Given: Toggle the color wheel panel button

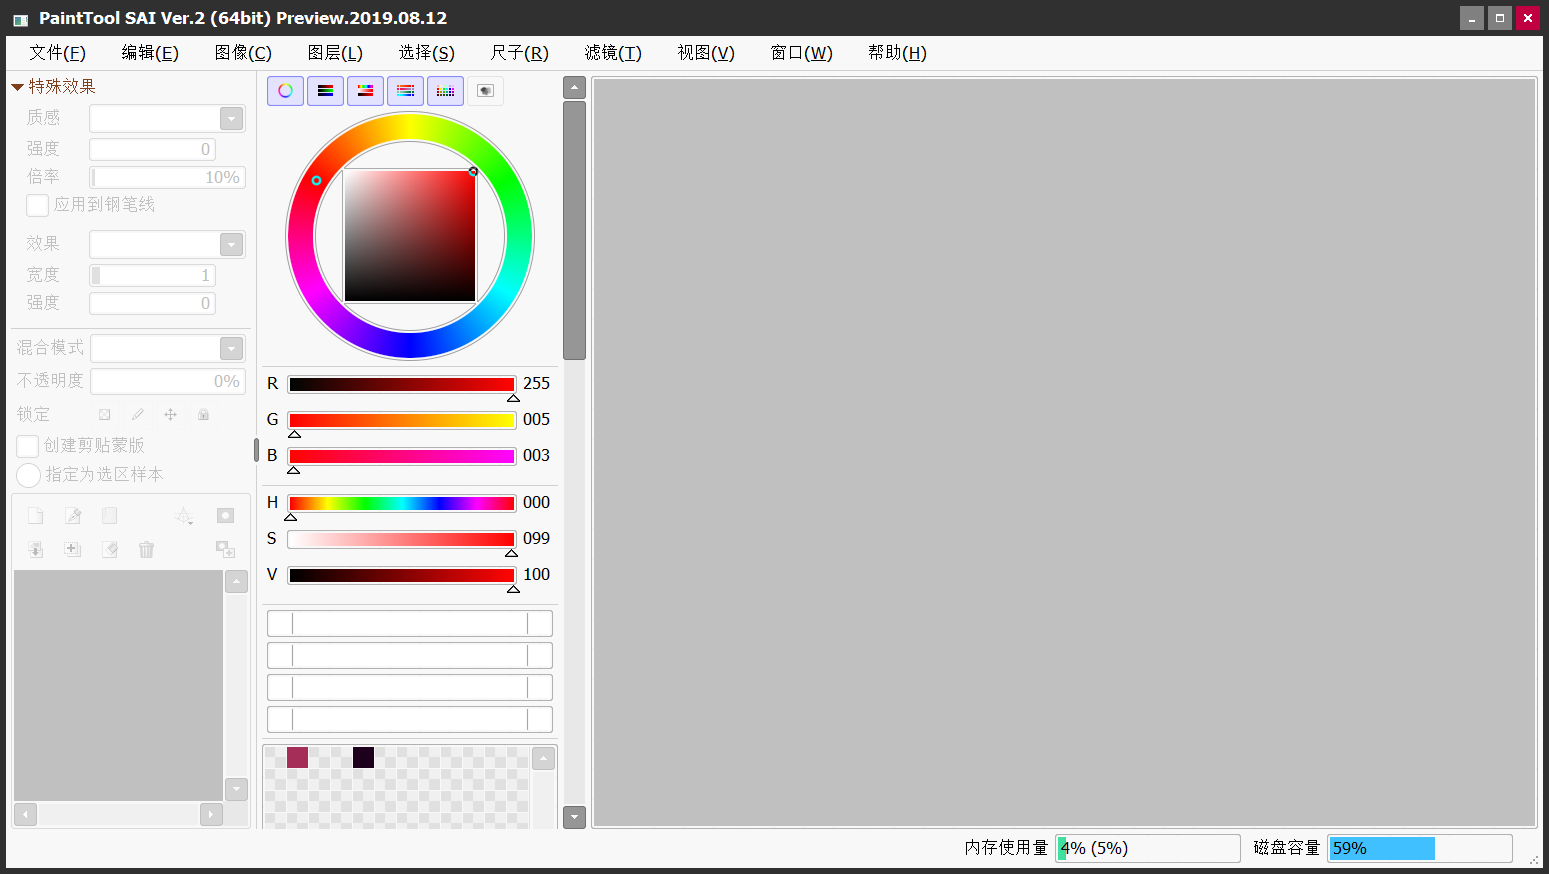Looking at the screenshot, I should (285, 91).
